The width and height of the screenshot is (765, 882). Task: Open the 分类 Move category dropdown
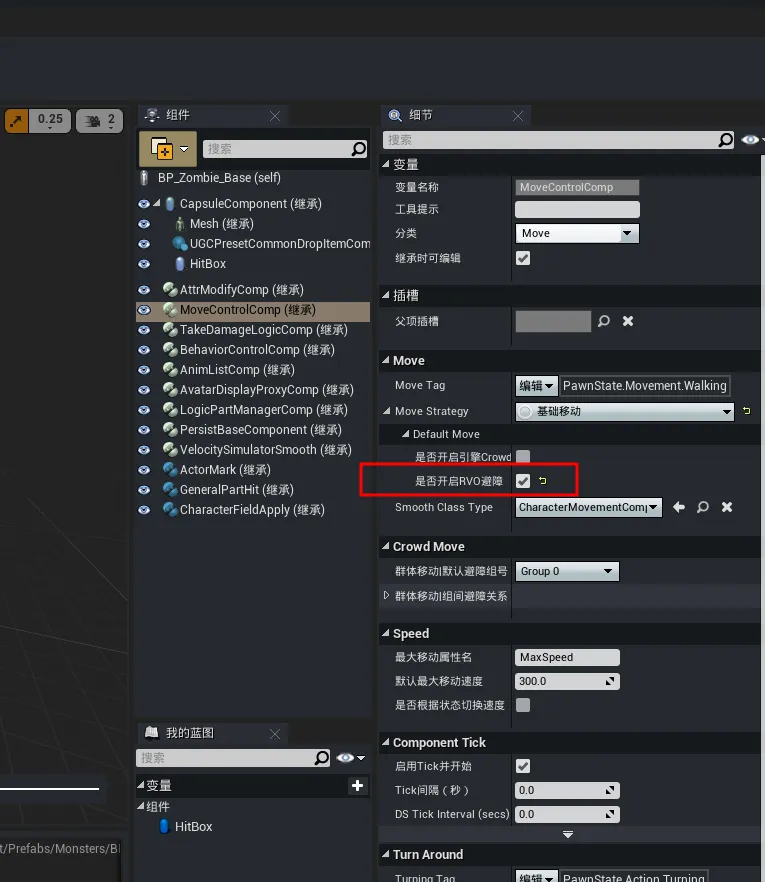tap(577, 233)
